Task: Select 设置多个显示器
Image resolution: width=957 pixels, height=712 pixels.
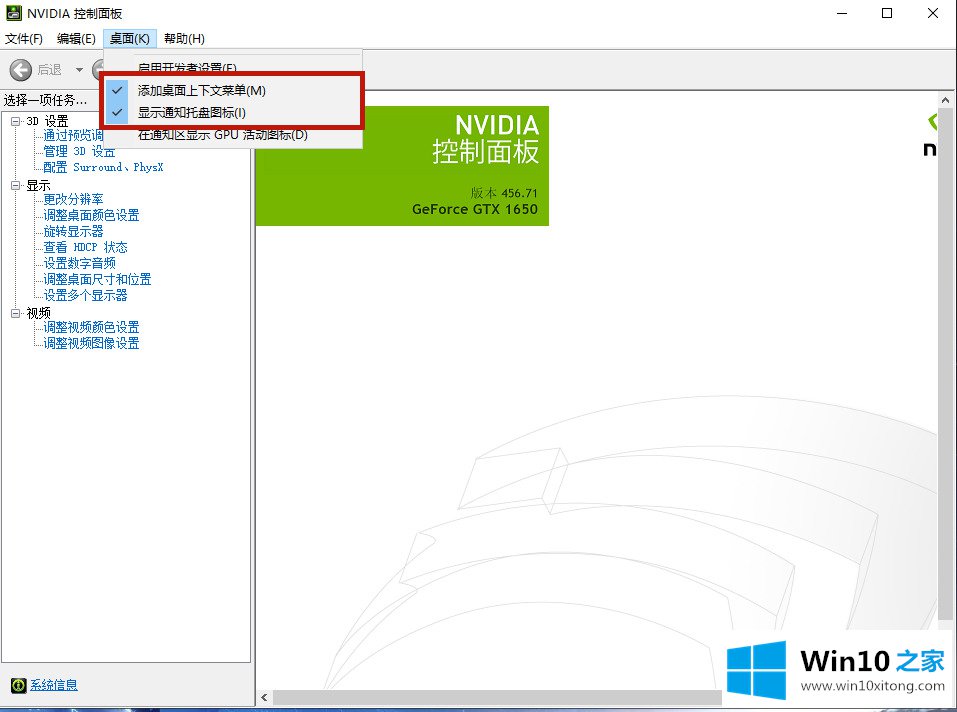Action: coord(85,295)
